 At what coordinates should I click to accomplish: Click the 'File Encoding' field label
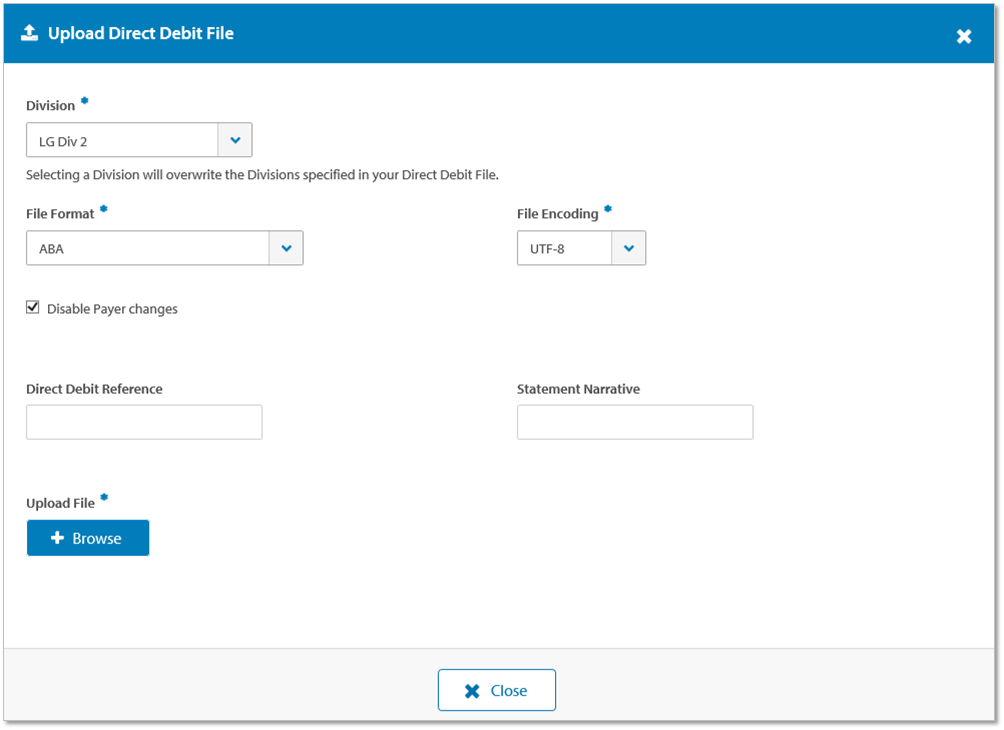coord(557,214)
